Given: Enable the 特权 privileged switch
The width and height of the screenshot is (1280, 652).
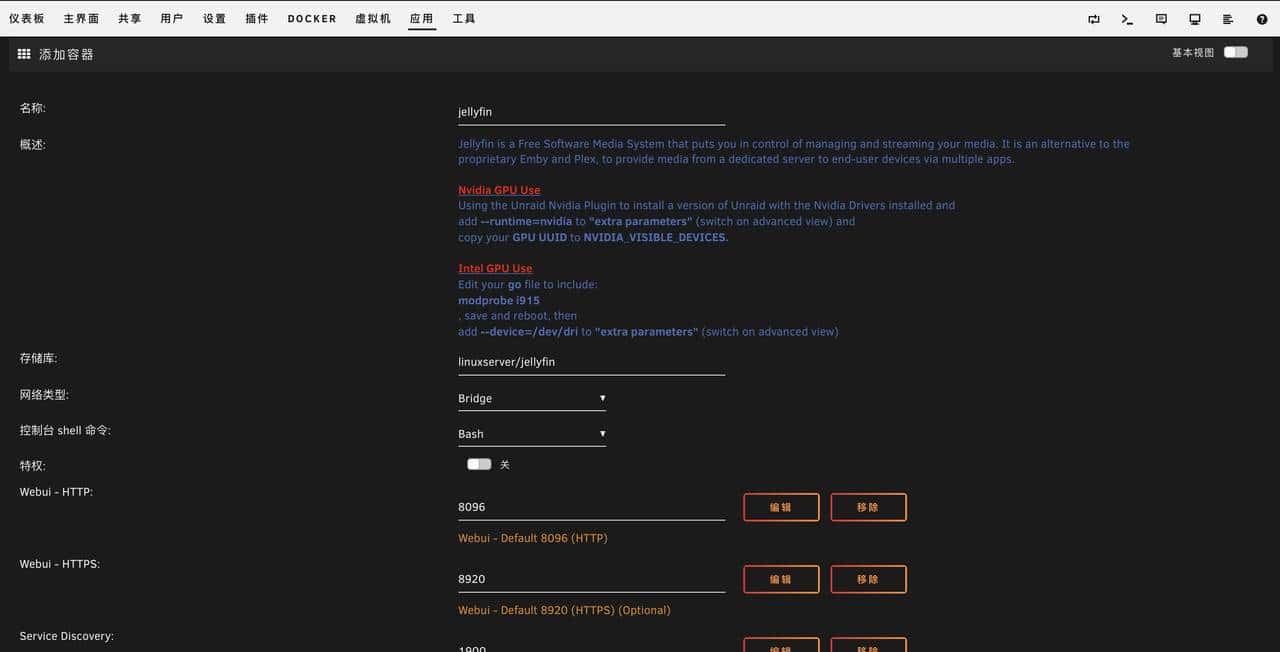Looking at the screenshot, I should [x=478, y=464].
